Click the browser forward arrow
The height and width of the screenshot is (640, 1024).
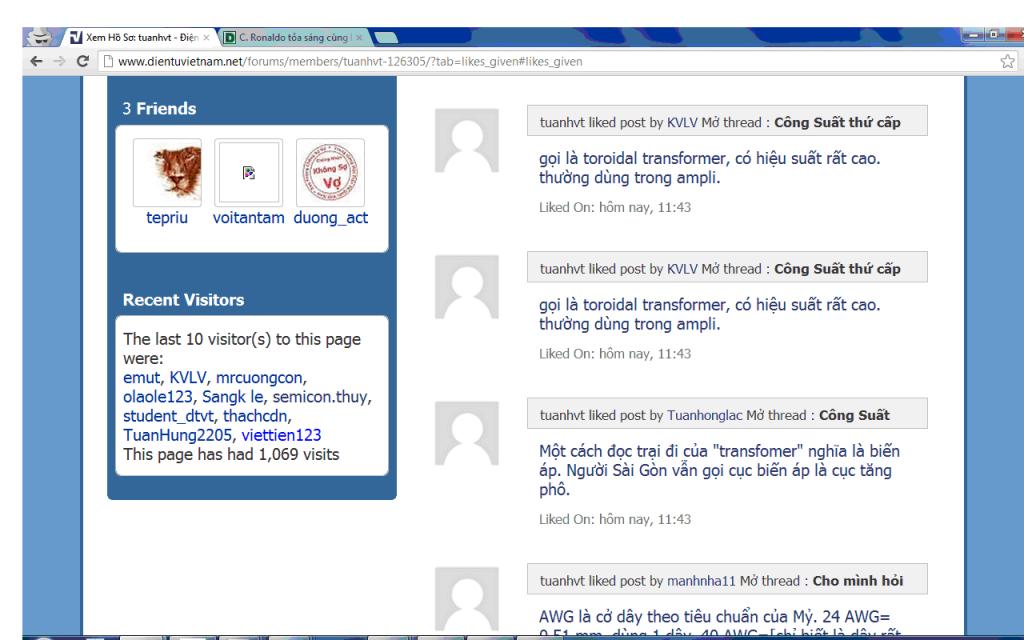point(59,61)
